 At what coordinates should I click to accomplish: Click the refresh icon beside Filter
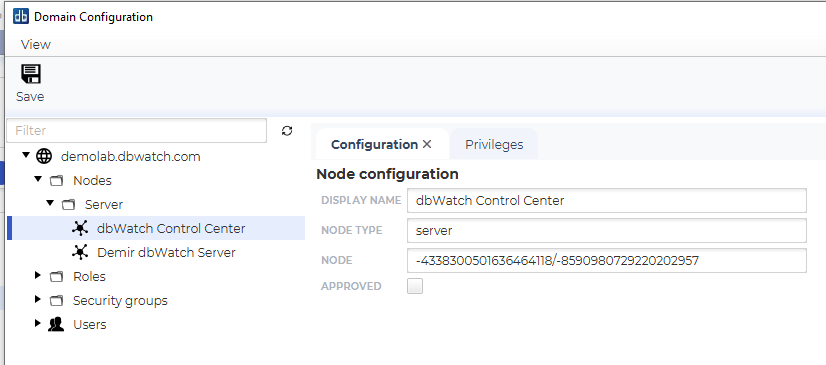[x=287, y=131]
